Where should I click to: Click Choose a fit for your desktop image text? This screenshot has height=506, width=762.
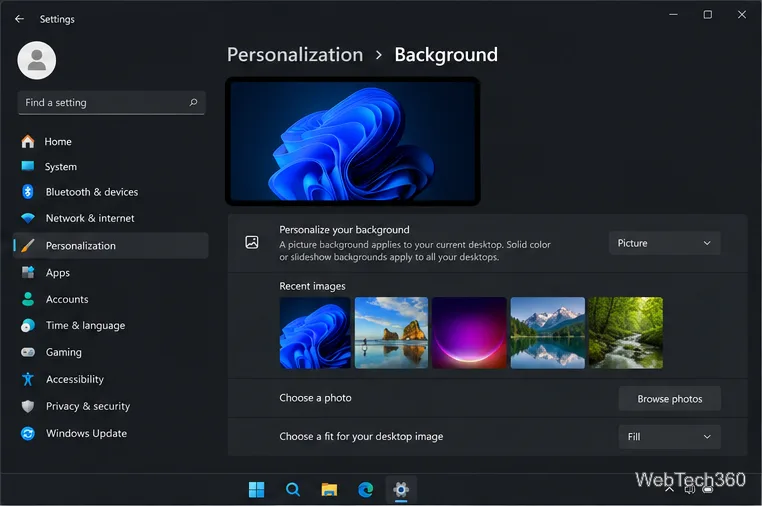pyautogui.click(x=361, y=436)
